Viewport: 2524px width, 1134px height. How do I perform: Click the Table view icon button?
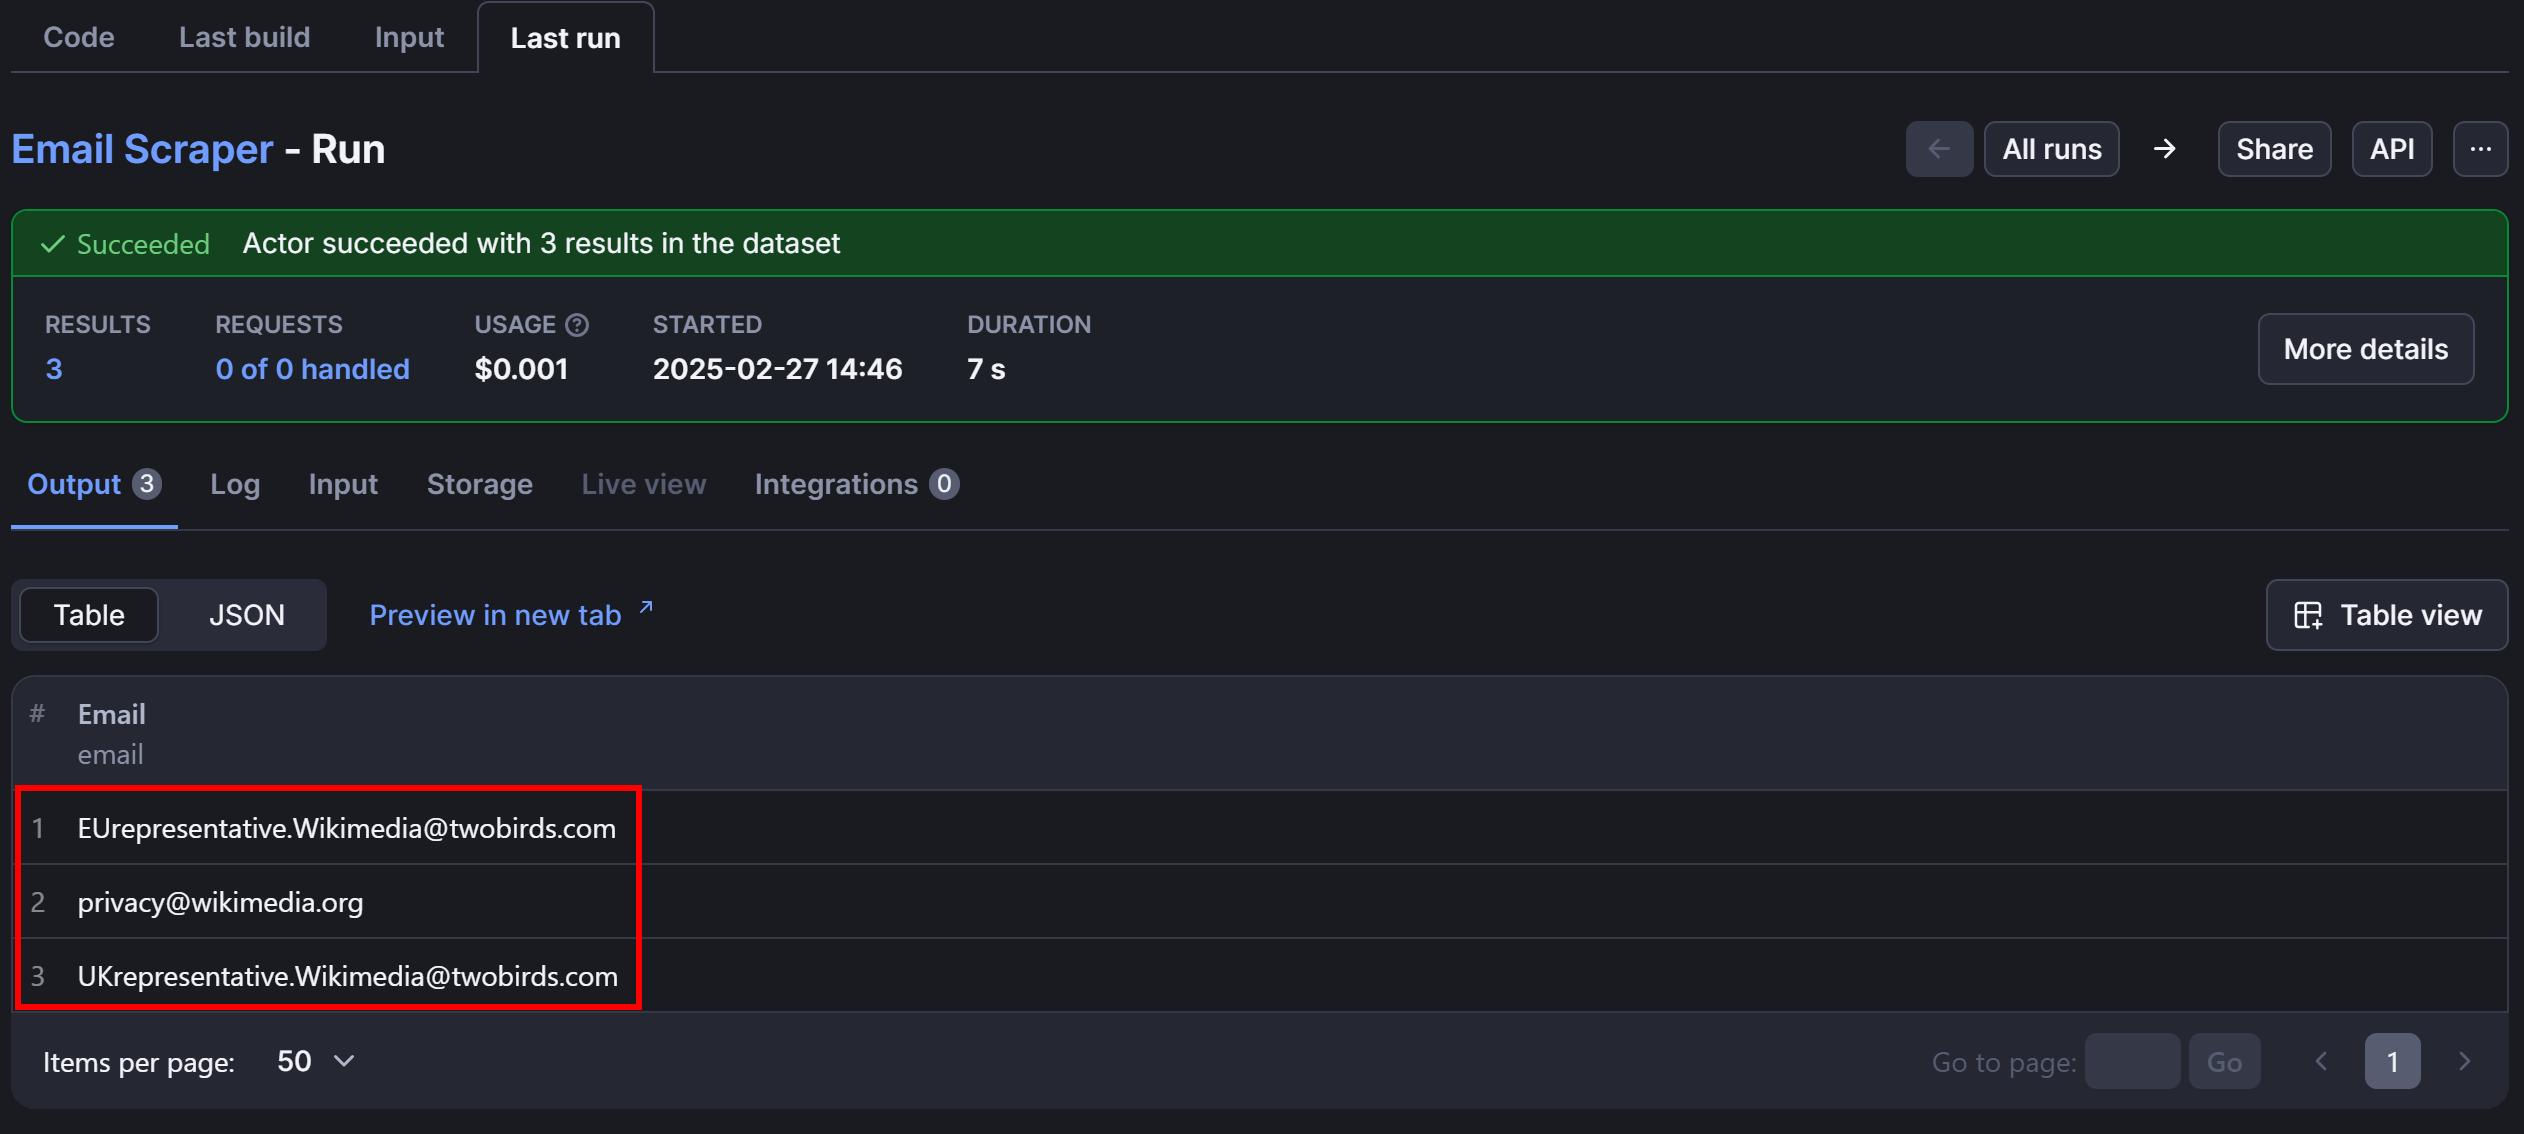(x=2307, y=614)
